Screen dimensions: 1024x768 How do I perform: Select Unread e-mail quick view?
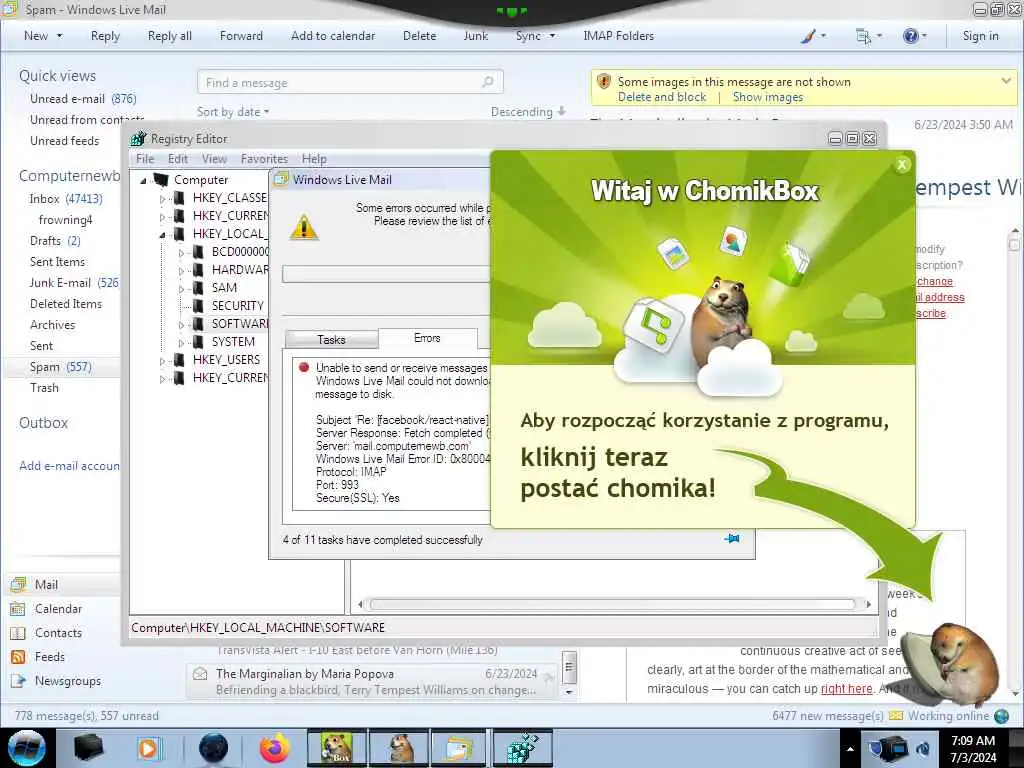pyautogui.click(x=83, y=99)
